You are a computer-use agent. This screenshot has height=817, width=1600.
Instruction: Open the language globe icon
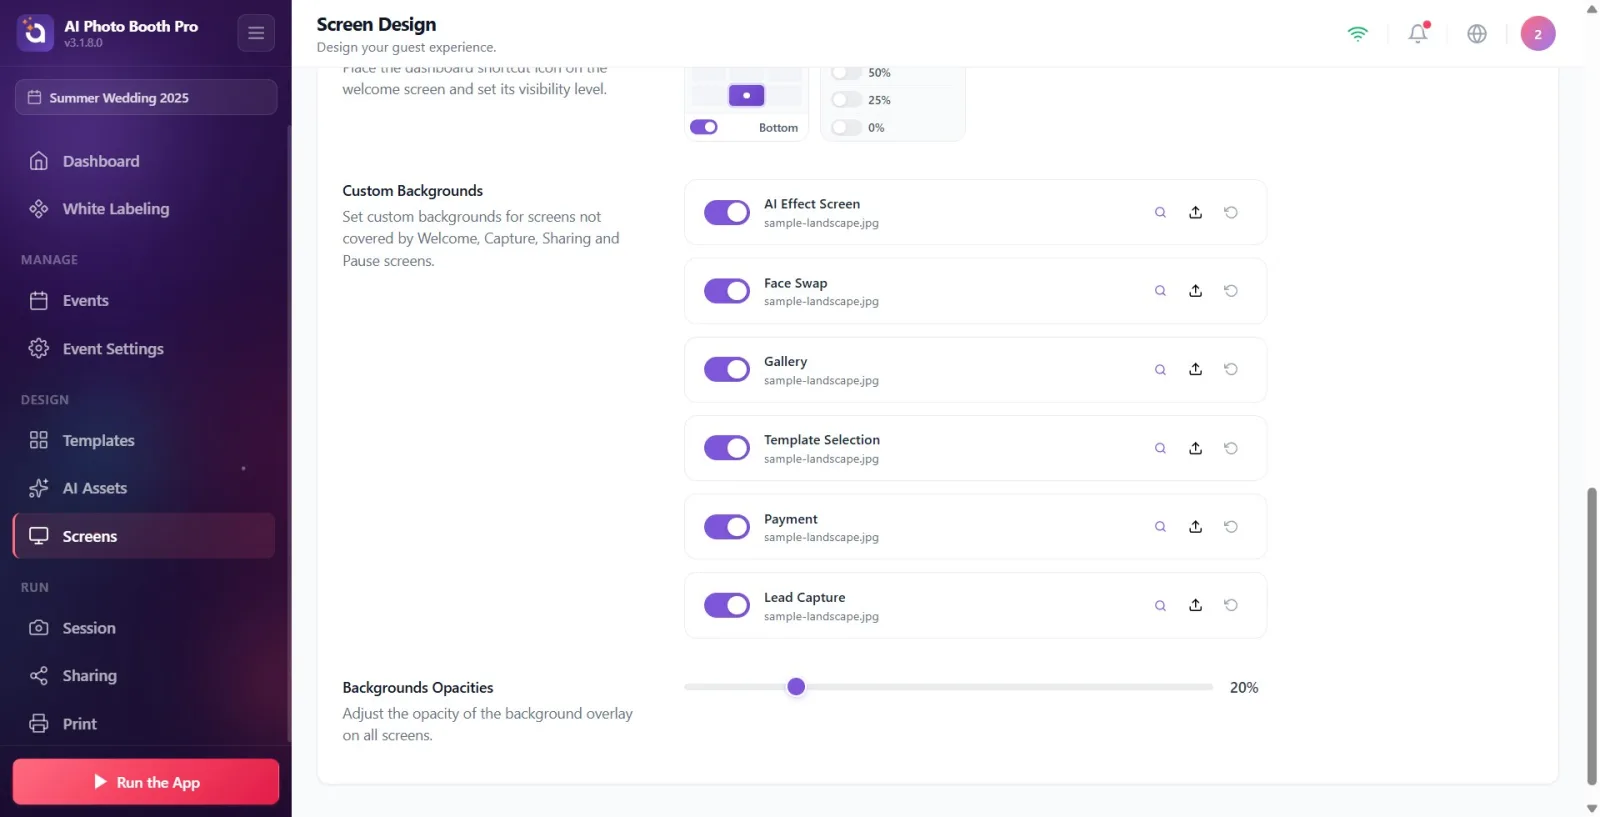(1477, 33)
